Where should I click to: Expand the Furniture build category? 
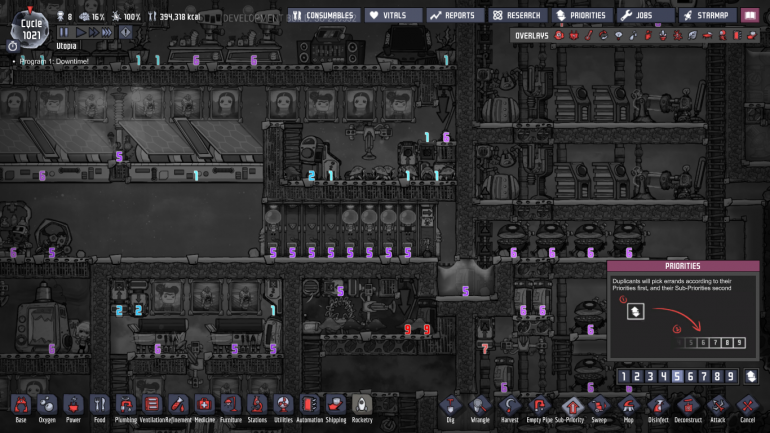click(x=231, y=406)
